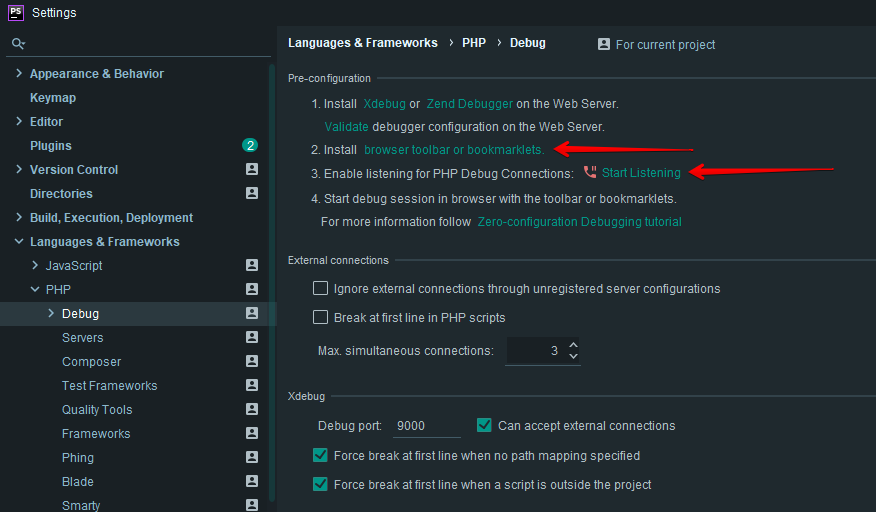Viewport: 876px width, 512px height.
Task: Enable Ignore external connections through unregistered servers
Action: coord(320,288)
